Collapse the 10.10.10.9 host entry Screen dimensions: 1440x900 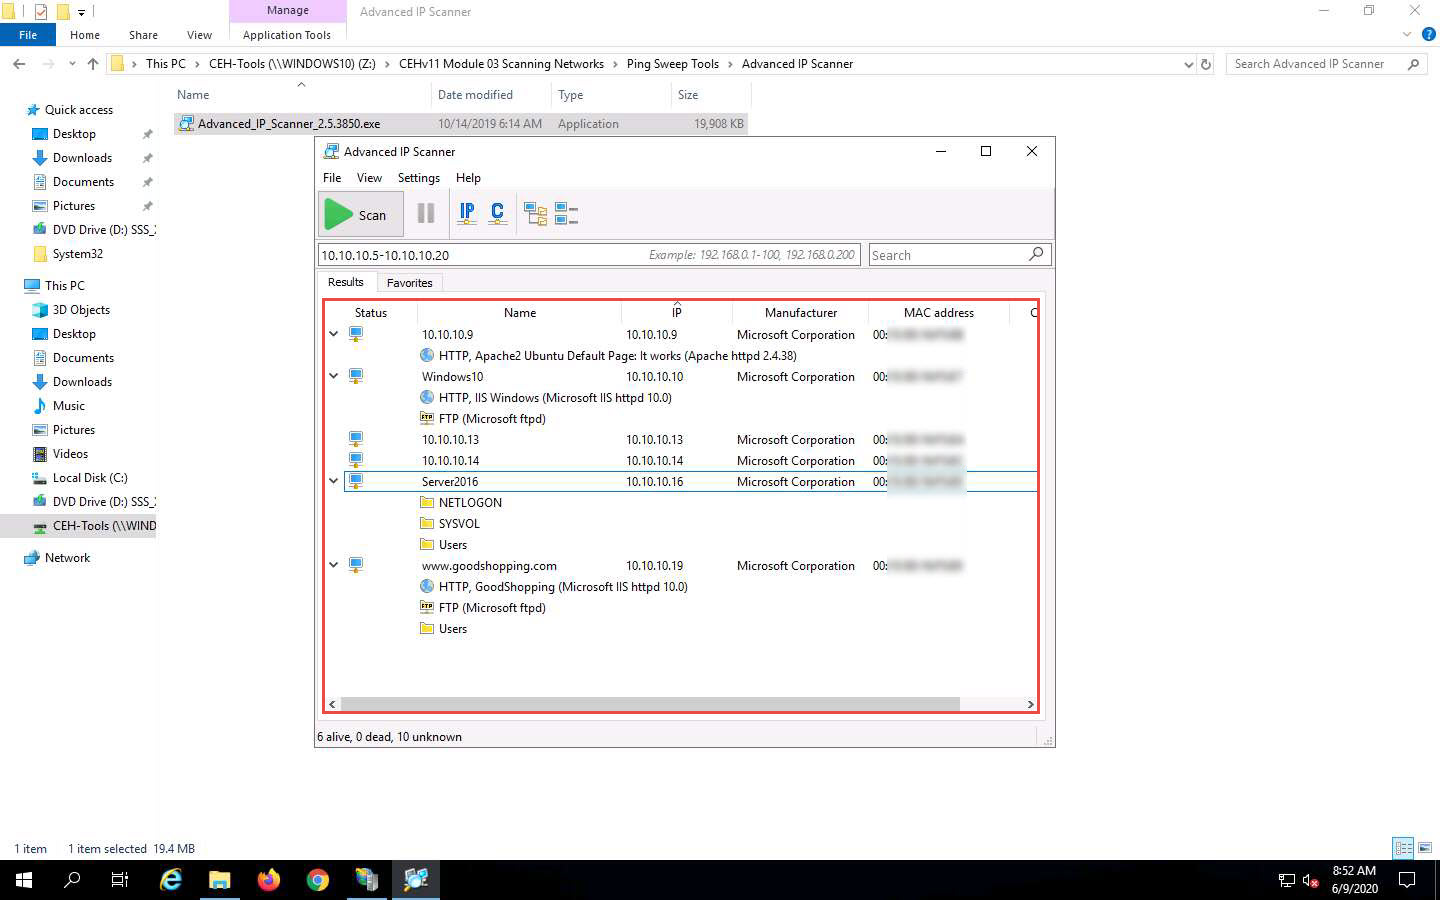(334, 334)
